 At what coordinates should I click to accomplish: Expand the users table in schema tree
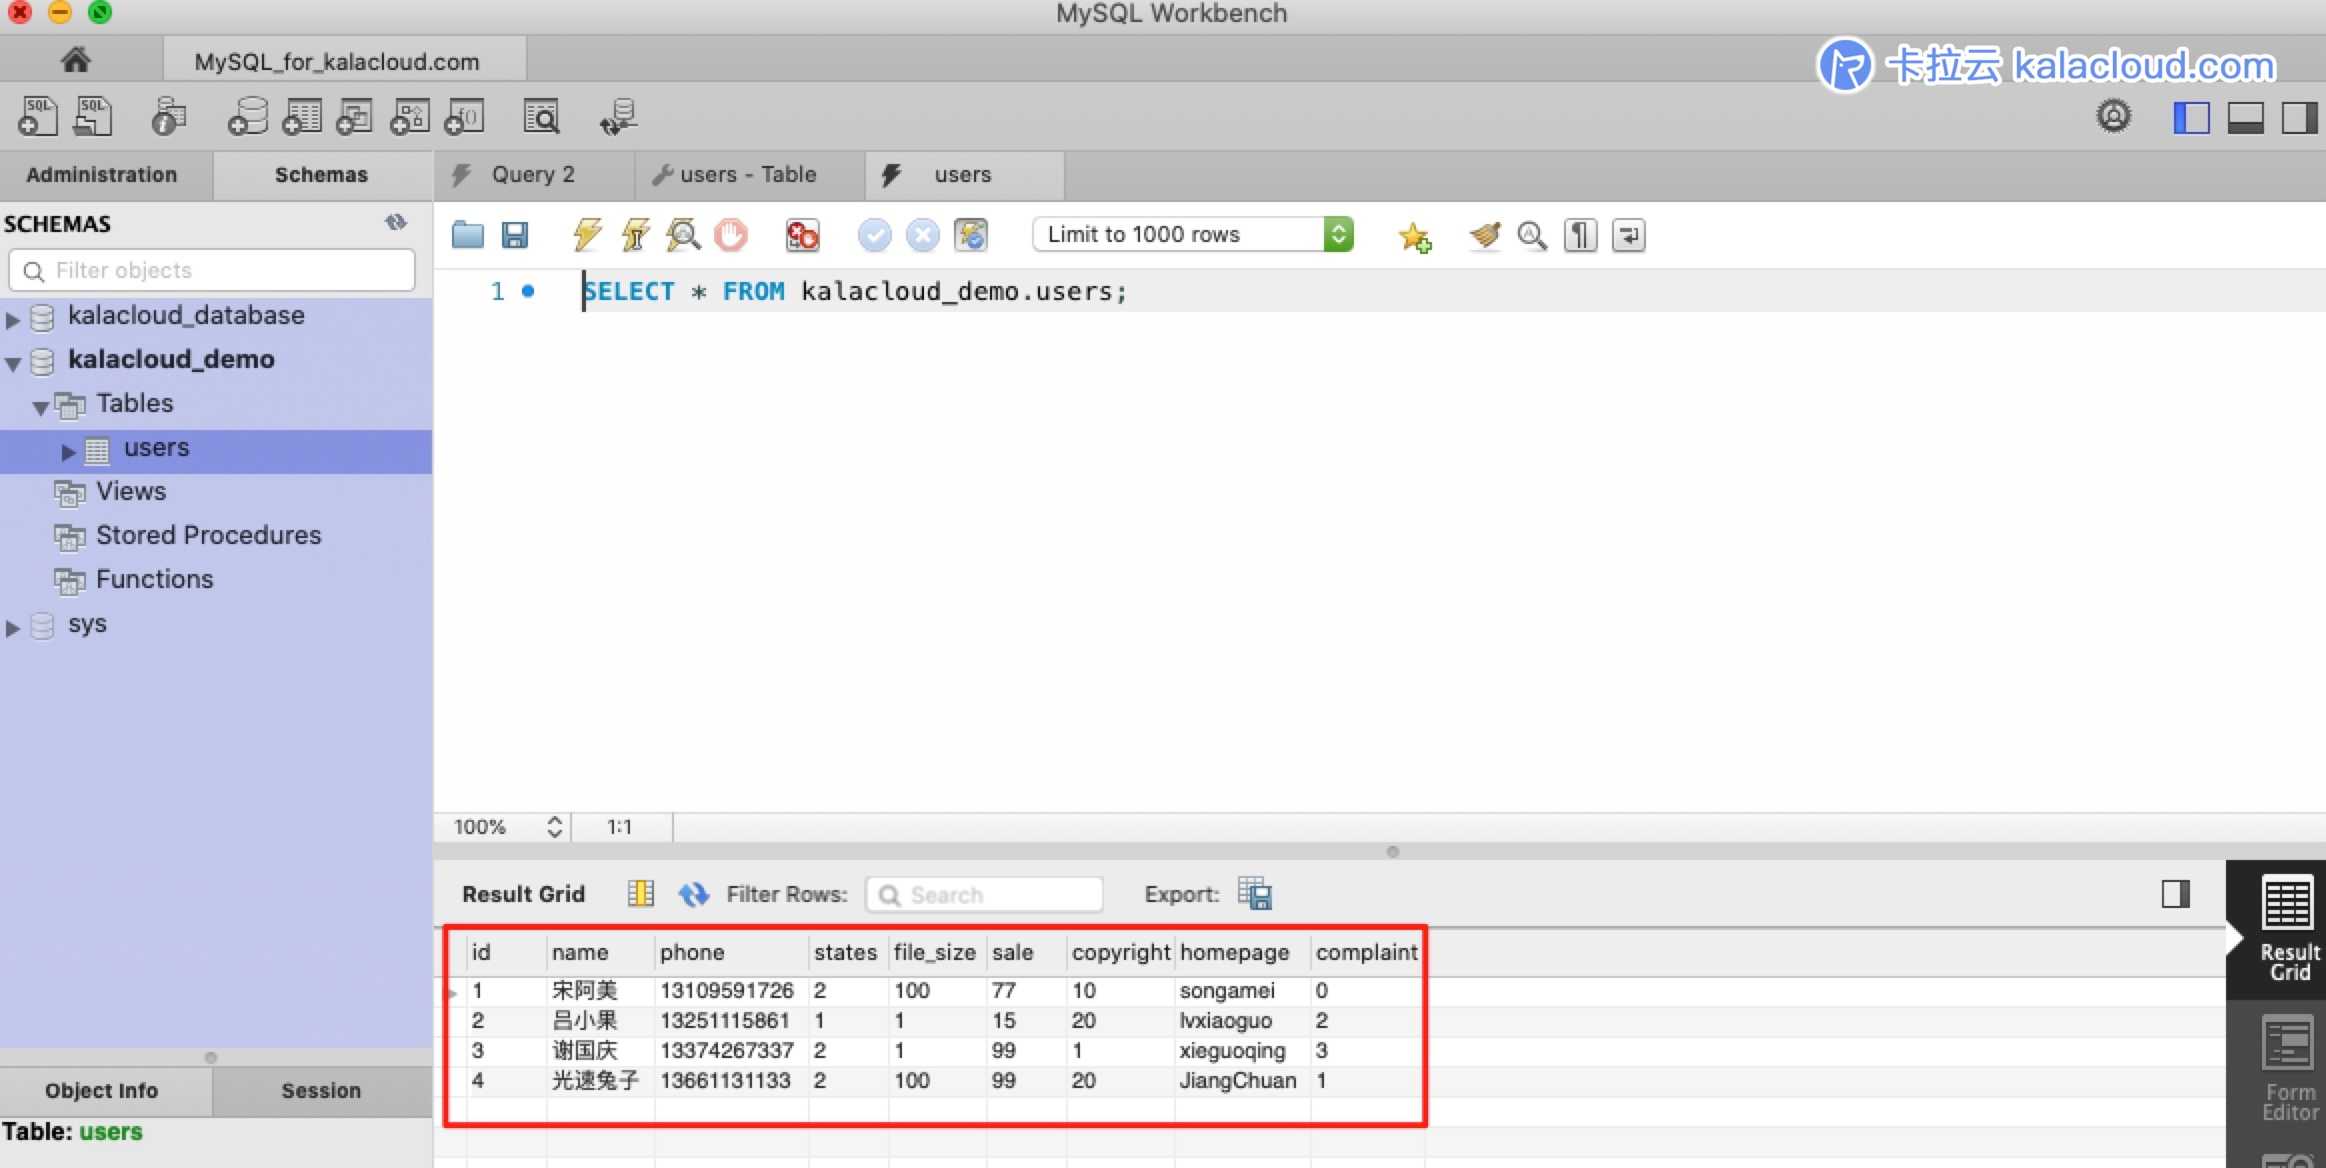click(x=66, y=447)
